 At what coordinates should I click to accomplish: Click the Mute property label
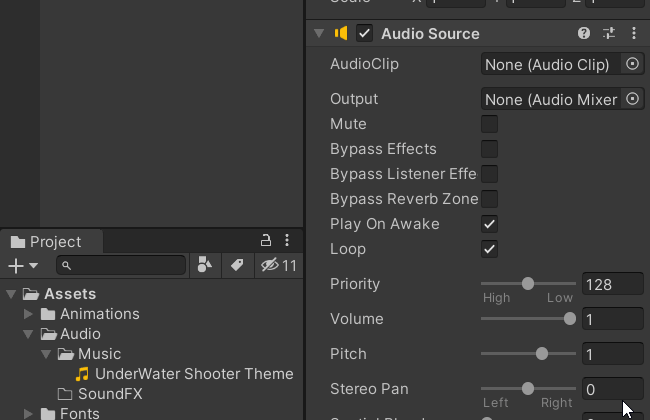(x=348, y=124)
